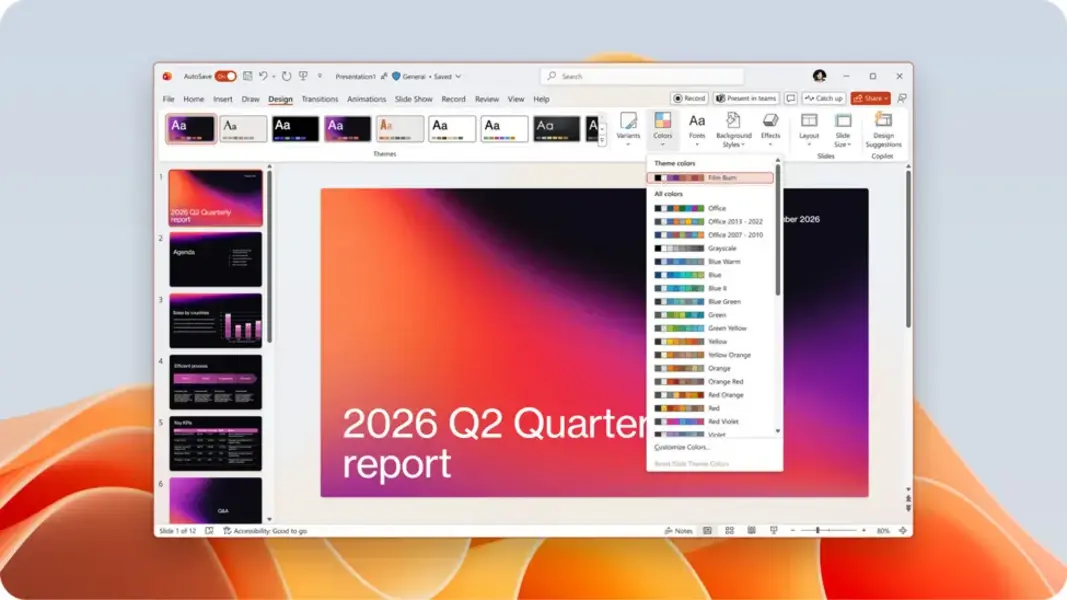Open the Layout dropdown
1067x600 pixels.
click(x=808, y=129)
